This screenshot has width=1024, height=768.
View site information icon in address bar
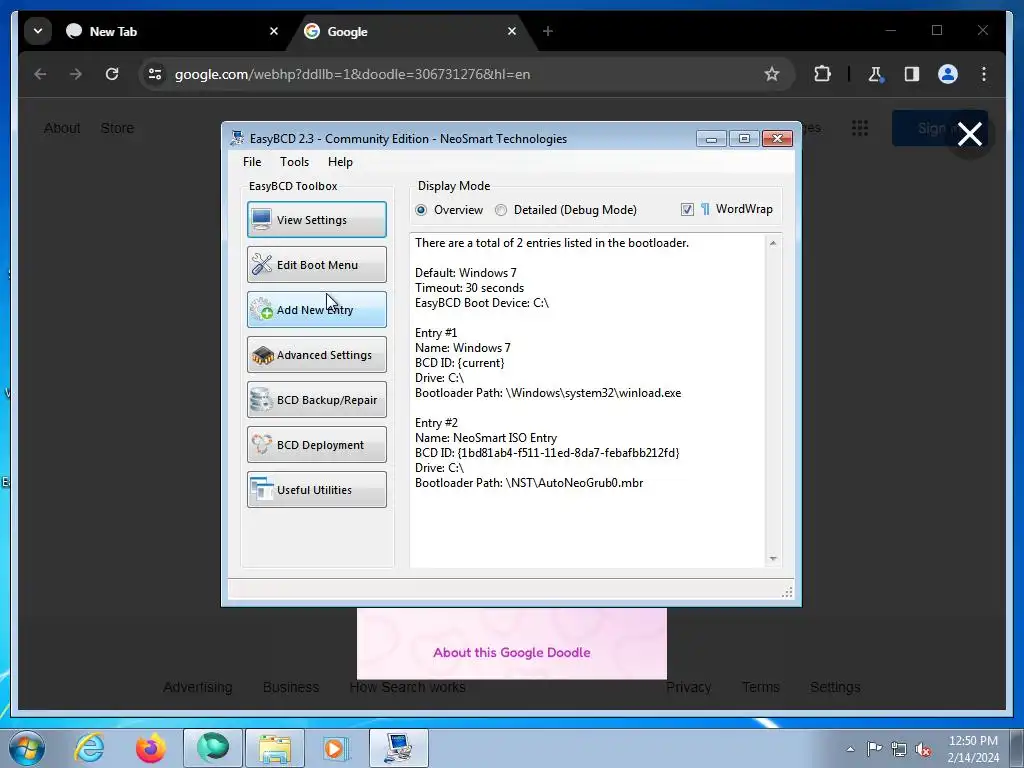[x=155, y=74]
